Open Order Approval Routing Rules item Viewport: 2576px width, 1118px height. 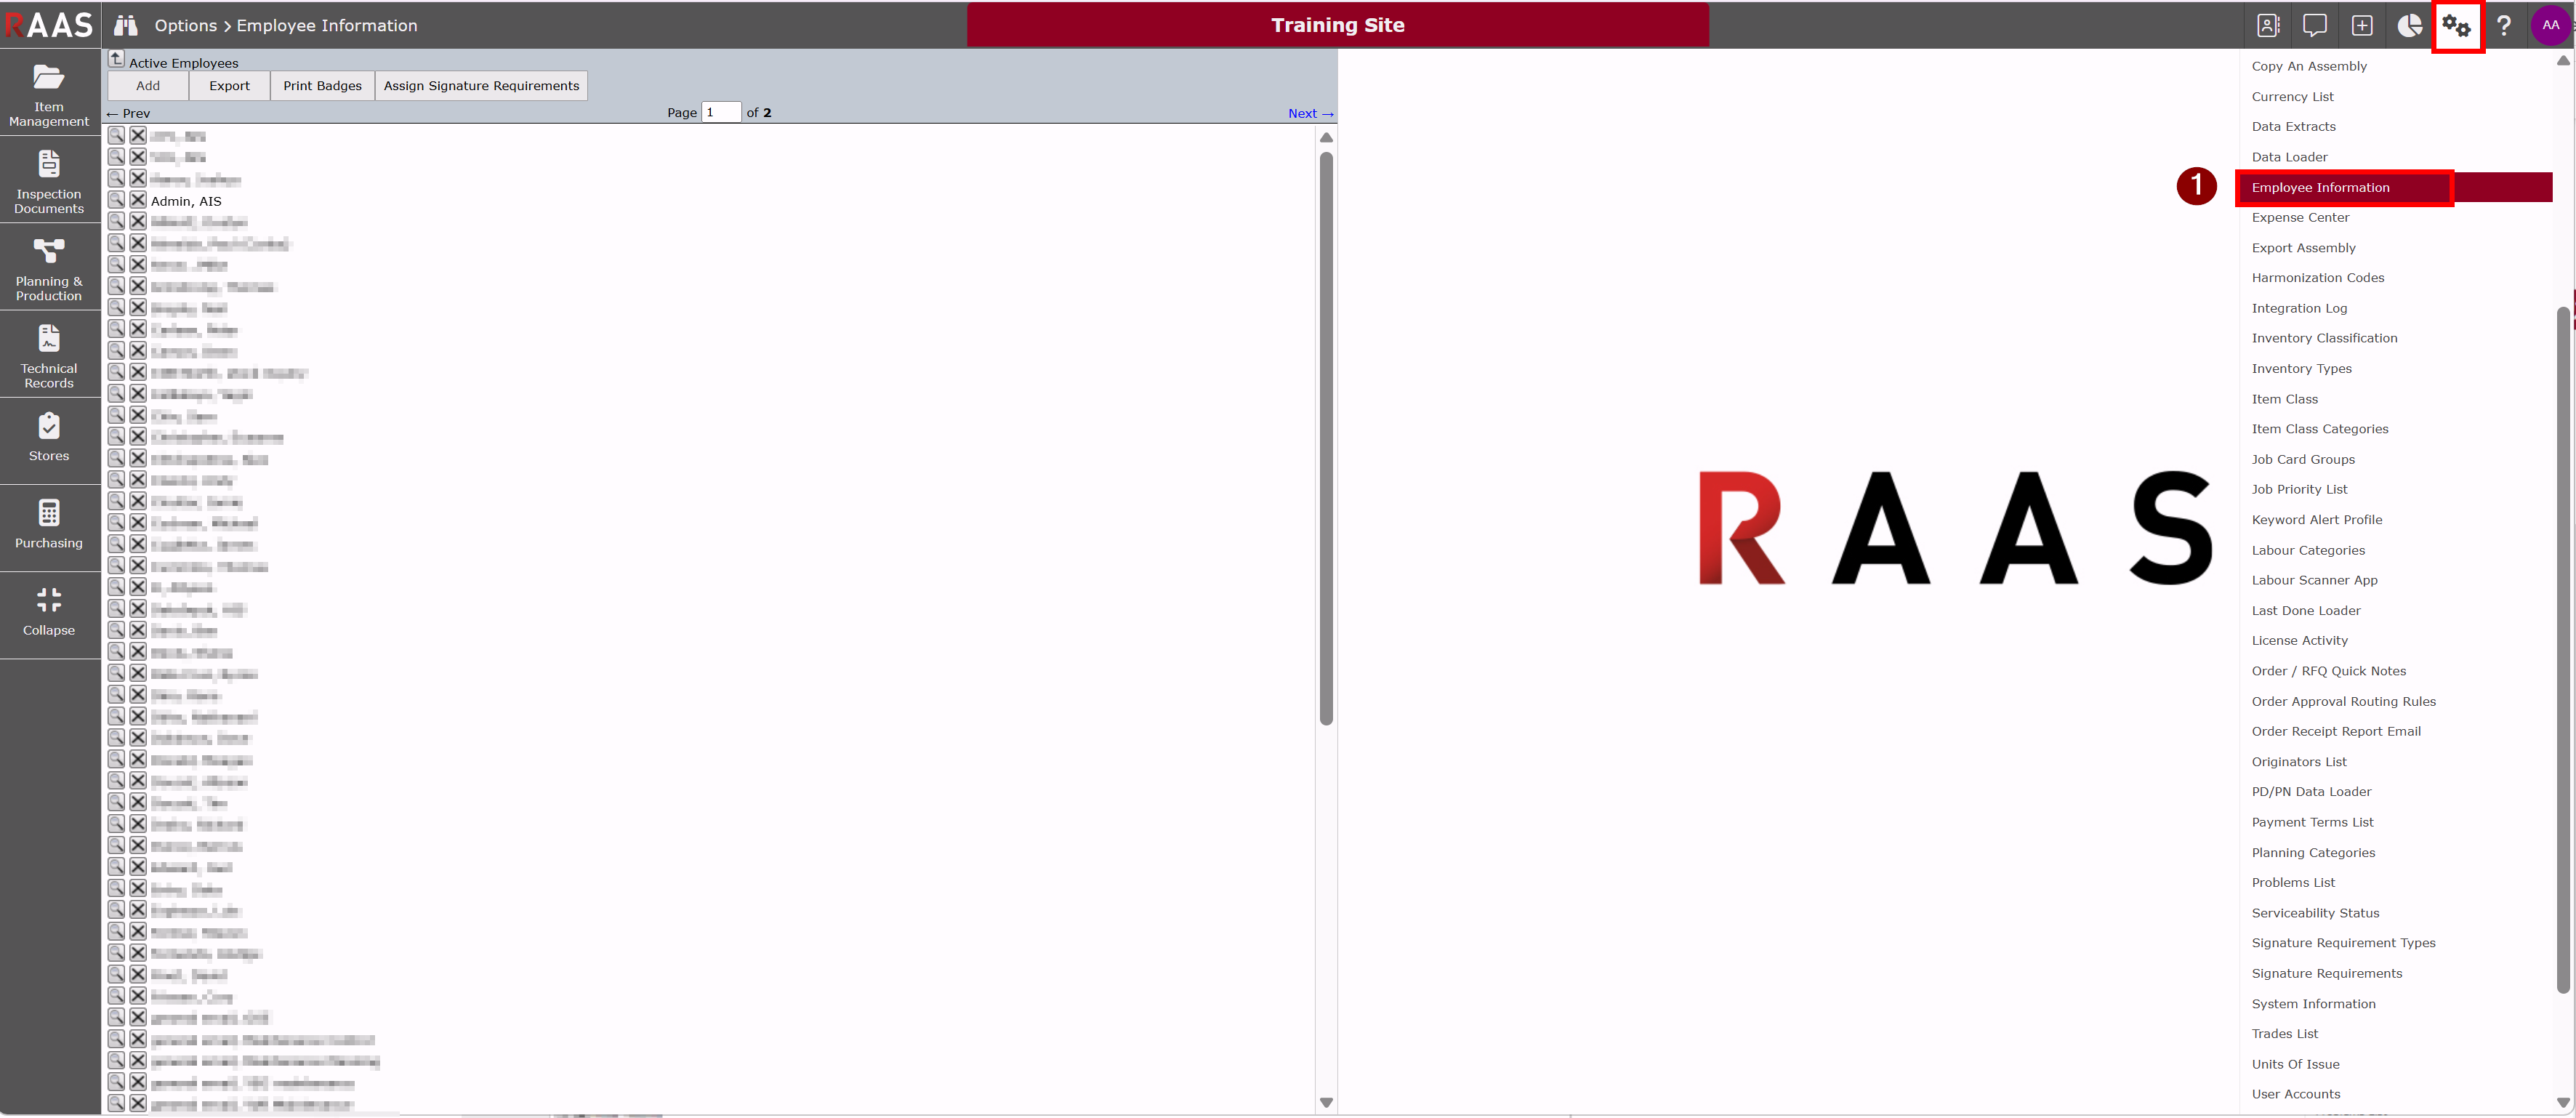2343,701
